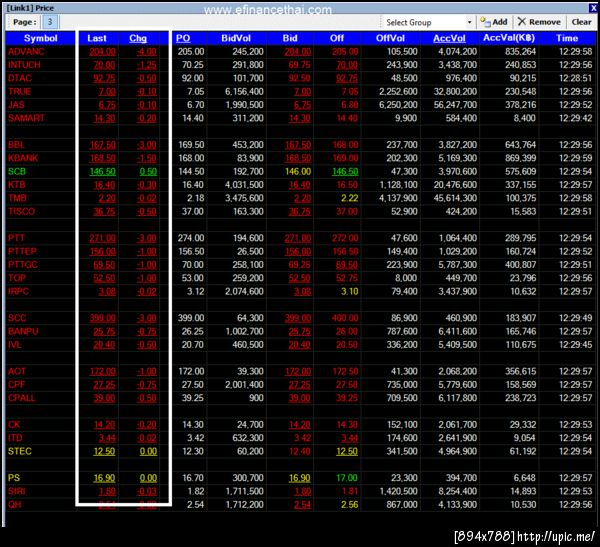The width and height of the screenshot is (600, 547).
Task: Select the SCC symbol
Action: coord(17,318)
